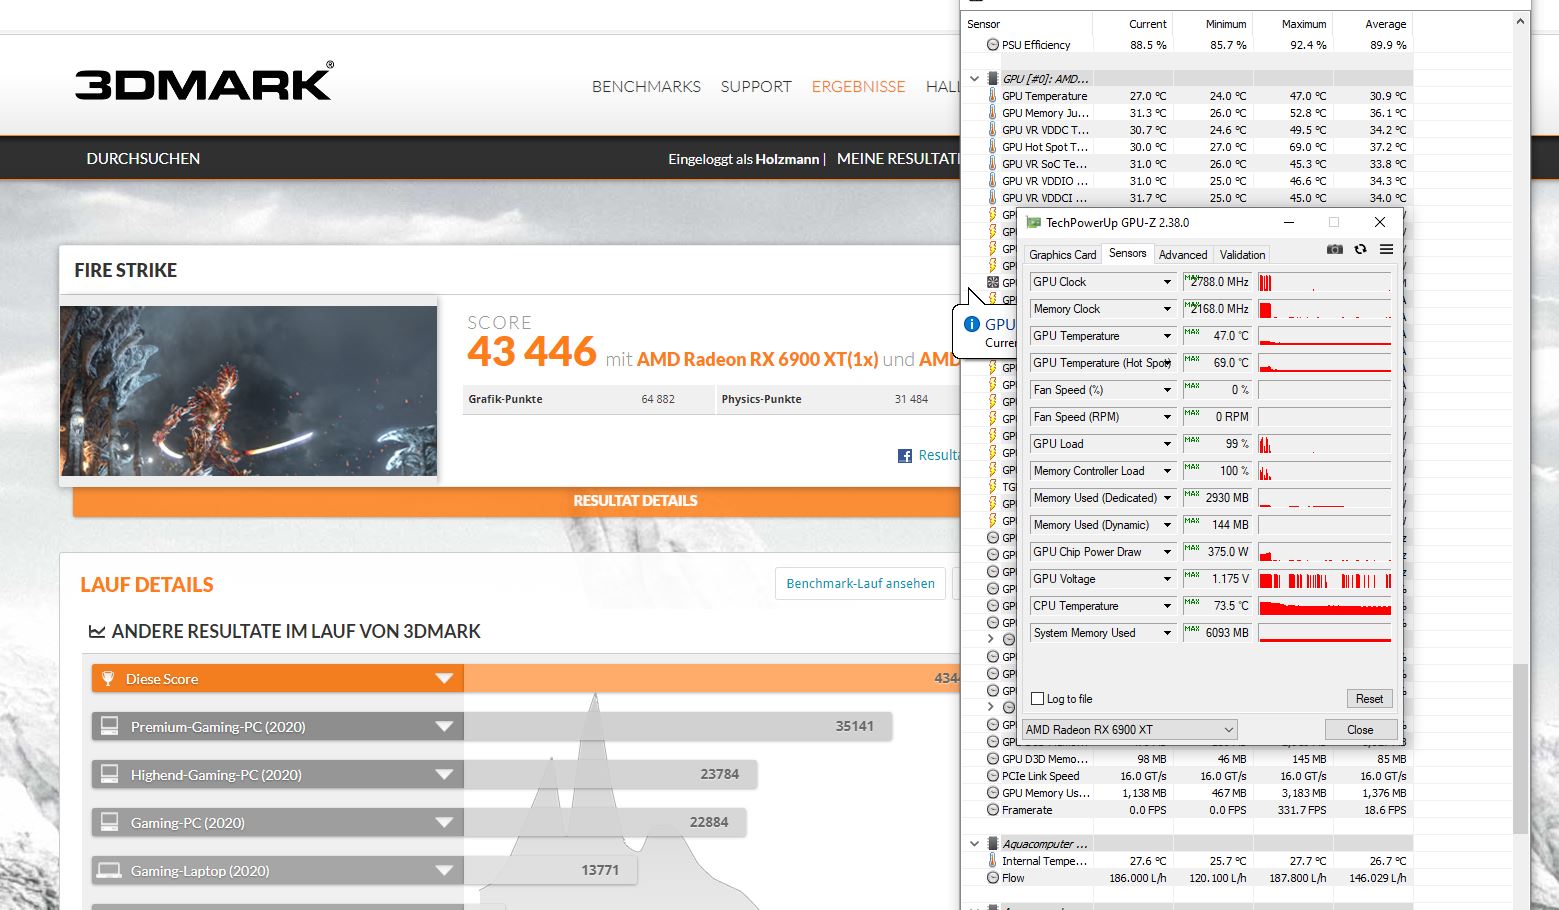
Task: Click the Benchmark-Lauf ansehen button
Action: pos(861,584)
